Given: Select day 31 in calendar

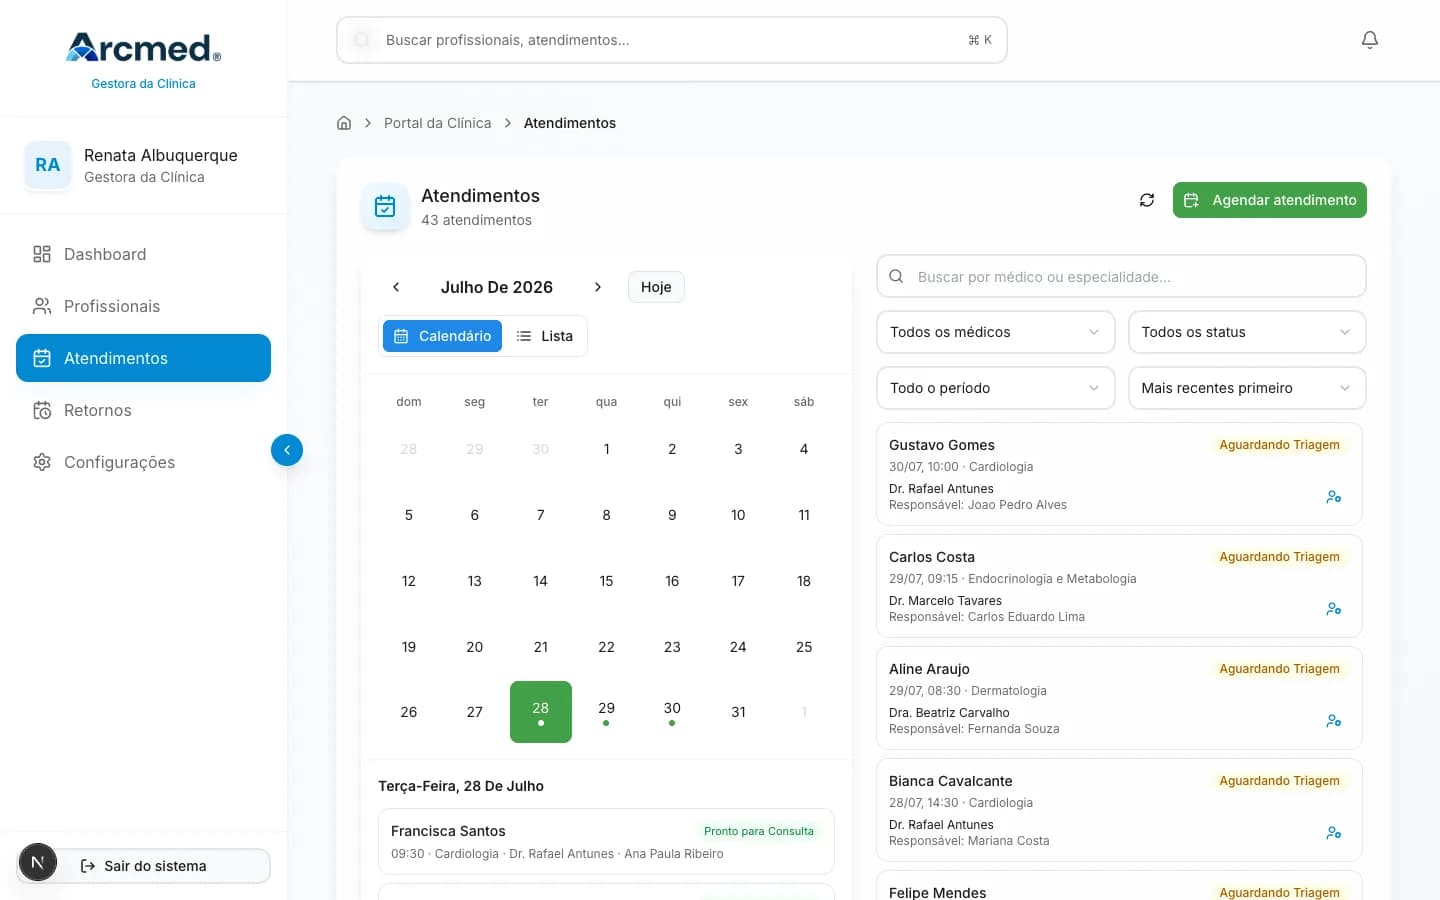Looking at the screenshot, I should (x=738, y=712).
